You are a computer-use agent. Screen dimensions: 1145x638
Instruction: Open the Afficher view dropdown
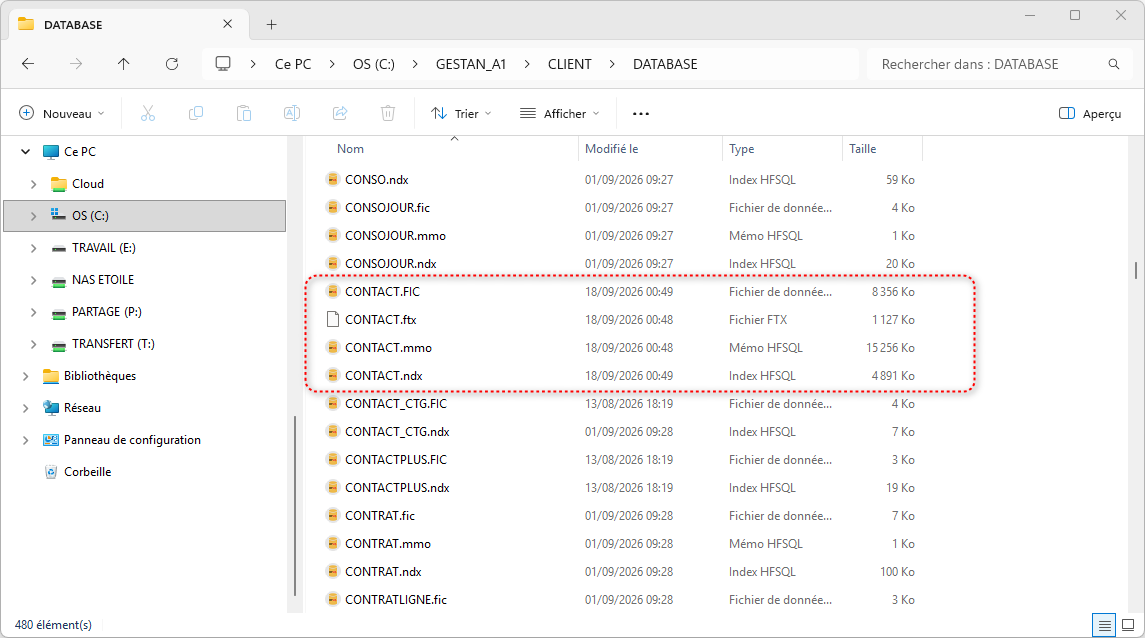click(x=559, y=113)
